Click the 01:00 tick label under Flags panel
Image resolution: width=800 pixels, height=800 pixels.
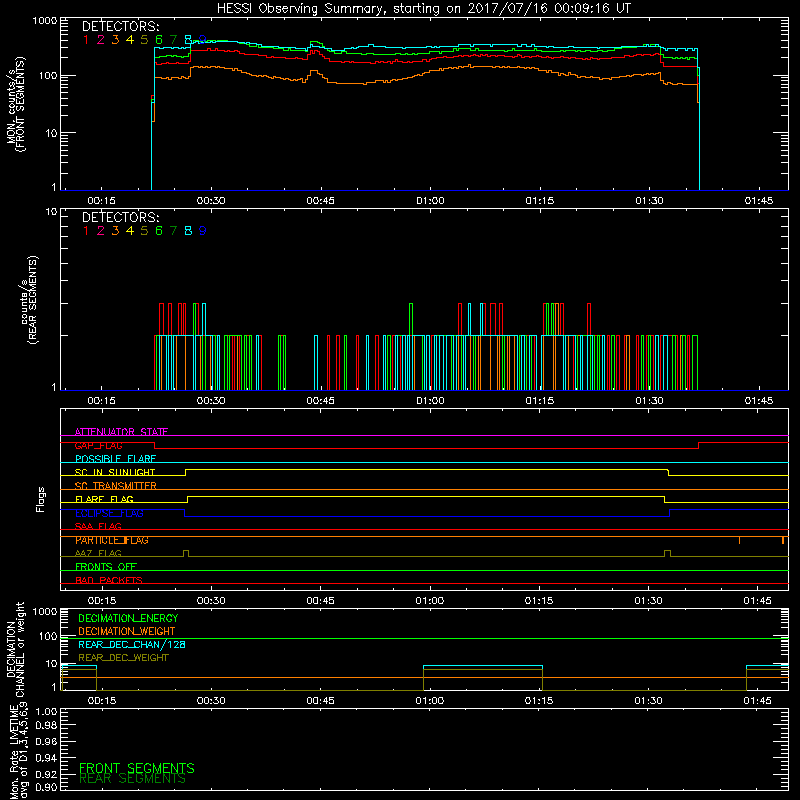click(430, 601)
